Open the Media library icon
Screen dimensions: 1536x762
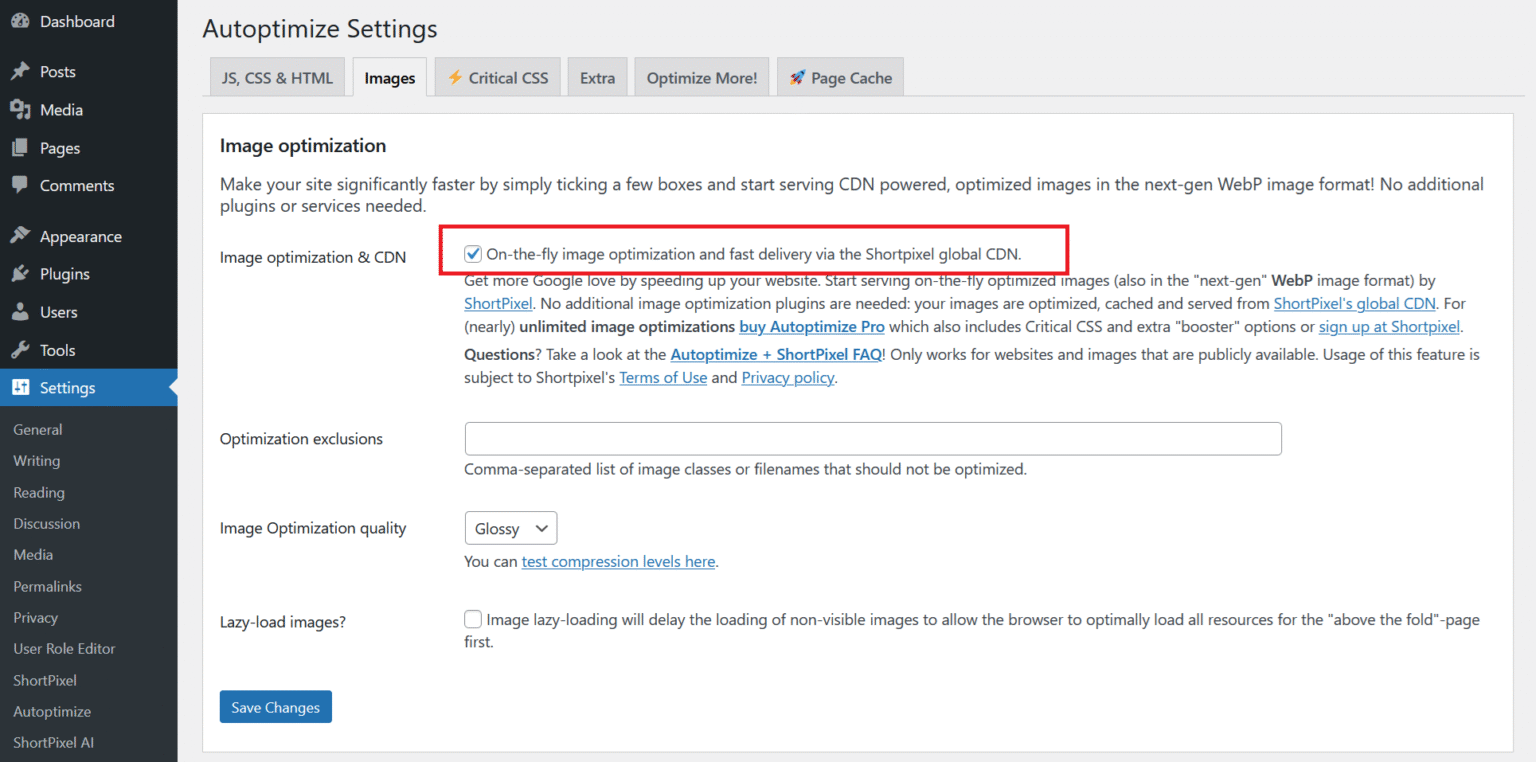click(x=22, y=109)
